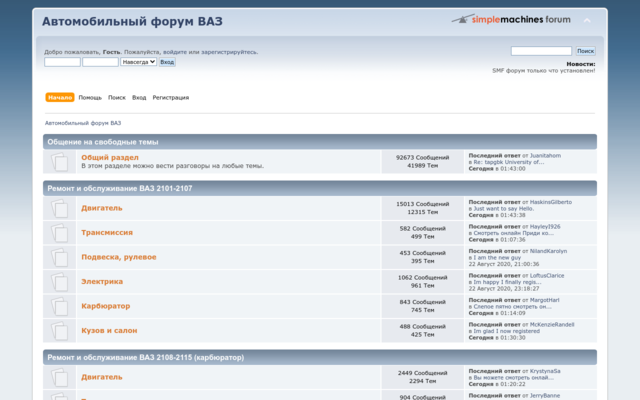Open post Re: tapgbk University of...
Screen dimensions: 640x400
pyautogui.click(x=509, y=162)
